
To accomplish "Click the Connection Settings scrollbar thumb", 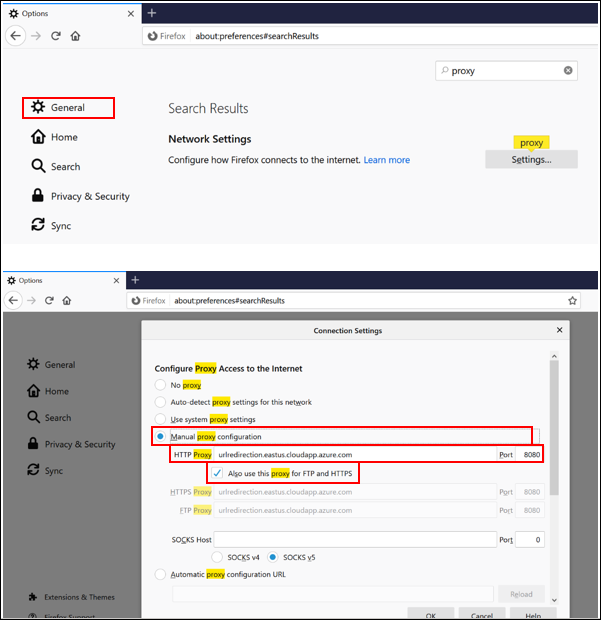I will (554, 427).
